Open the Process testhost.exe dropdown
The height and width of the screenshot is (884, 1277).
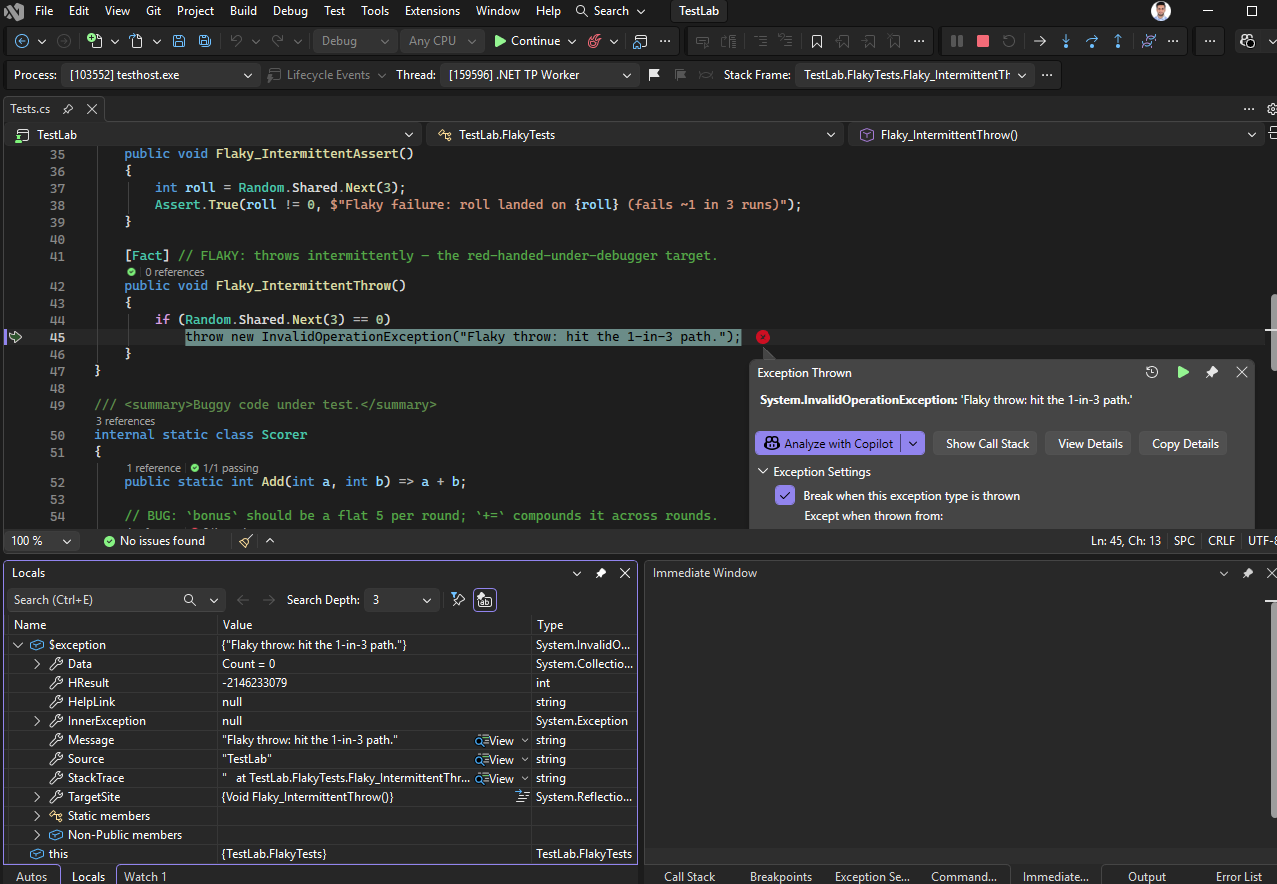[x=161, y=75]
